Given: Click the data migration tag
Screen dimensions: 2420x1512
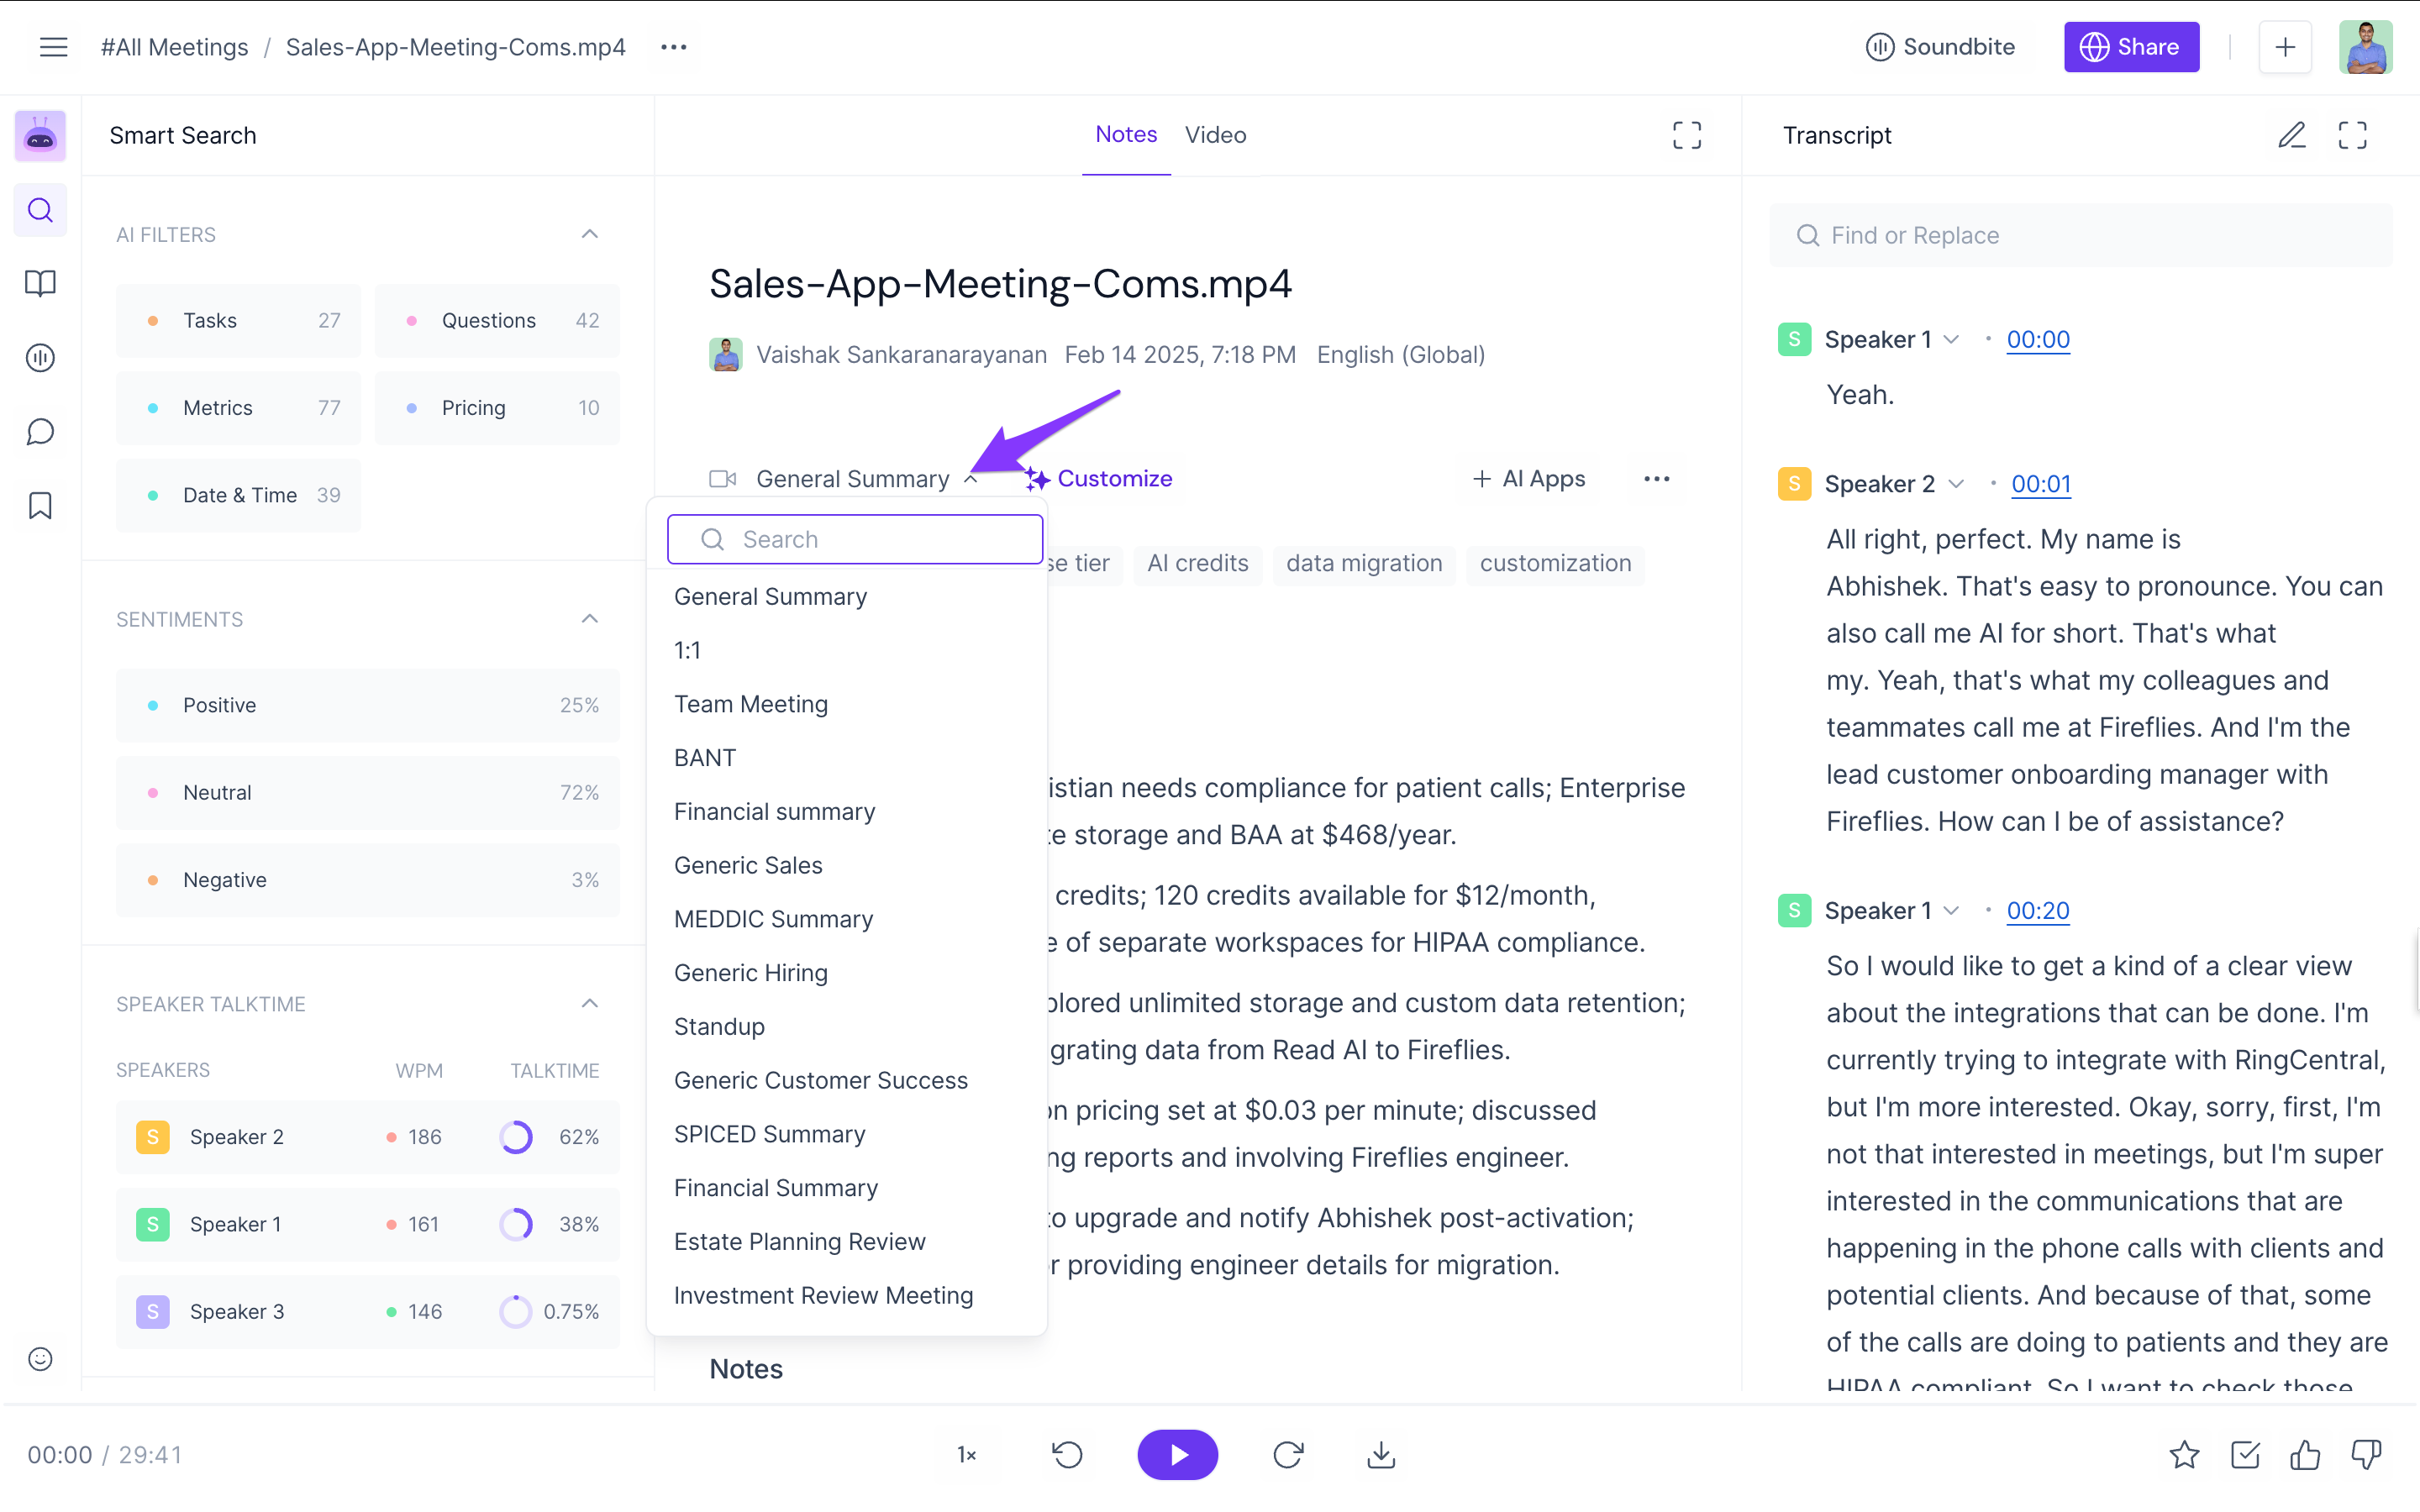Looking at the screenshot, I should [x=1363, y=563].
